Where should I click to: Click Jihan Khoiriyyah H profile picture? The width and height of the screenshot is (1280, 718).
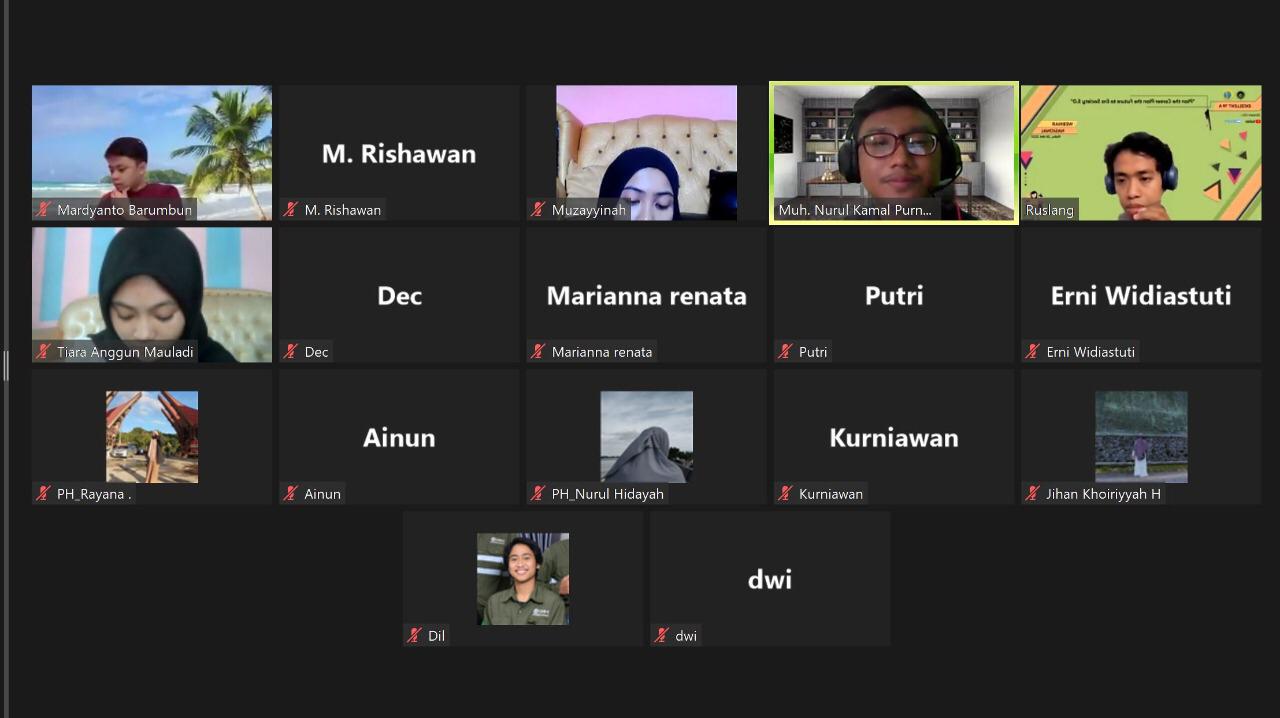[1141, 437]
